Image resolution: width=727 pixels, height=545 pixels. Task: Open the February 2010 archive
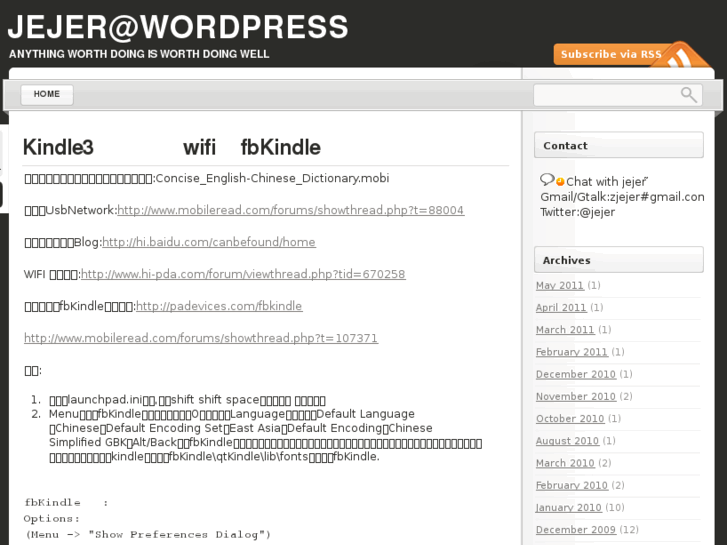[x=572, y=486]
